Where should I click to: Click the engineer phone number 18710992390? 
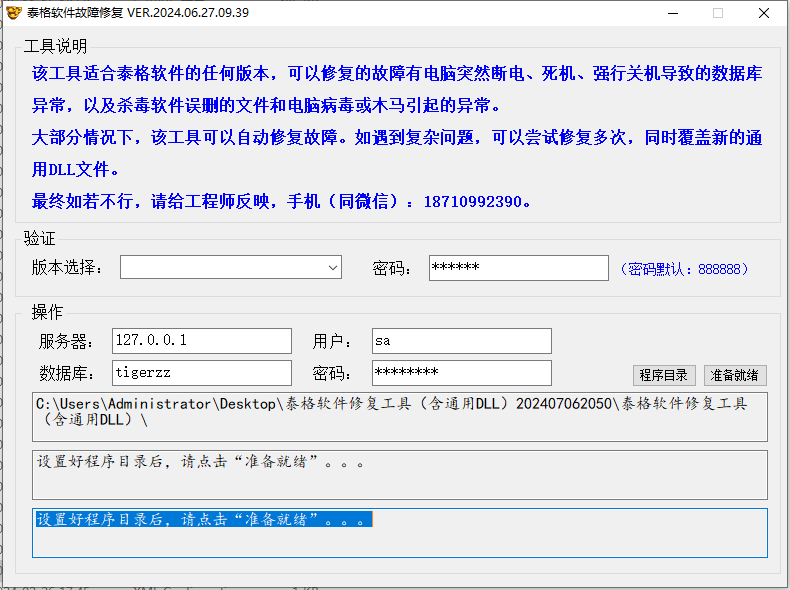(473, 202)
